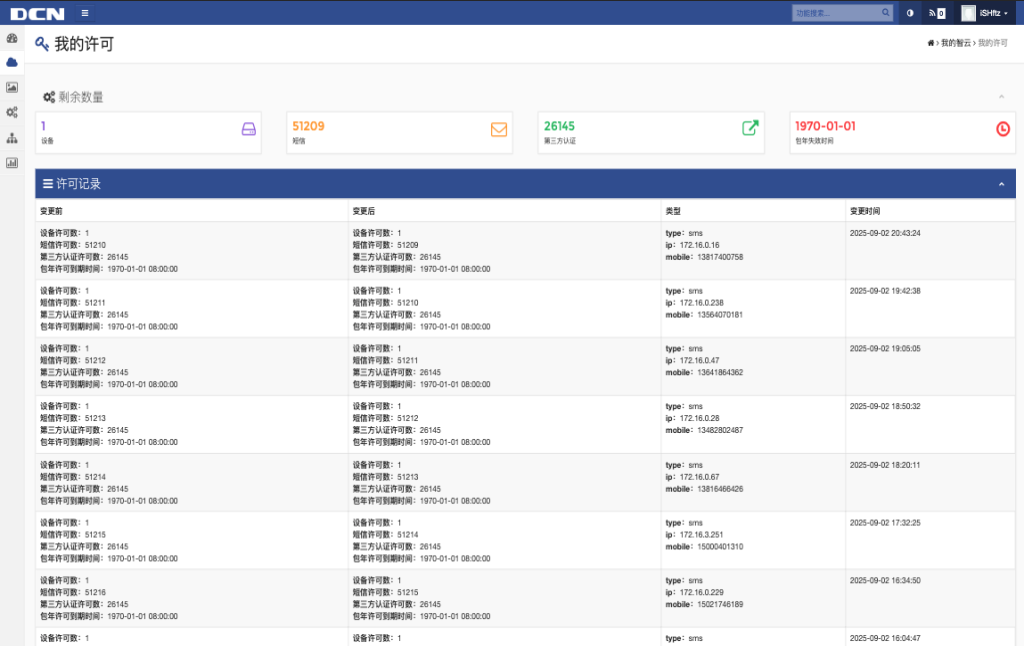Open the settings gears icon in sidebar
Screen dimensions: 1024x646
(12, 112)
